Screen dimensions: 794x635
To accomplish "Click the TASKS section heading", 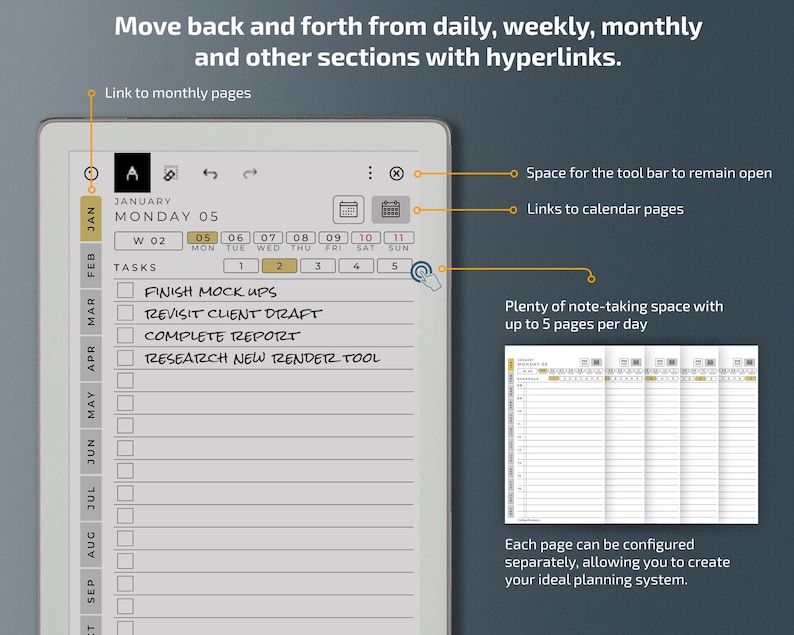I will click(135, 267).
